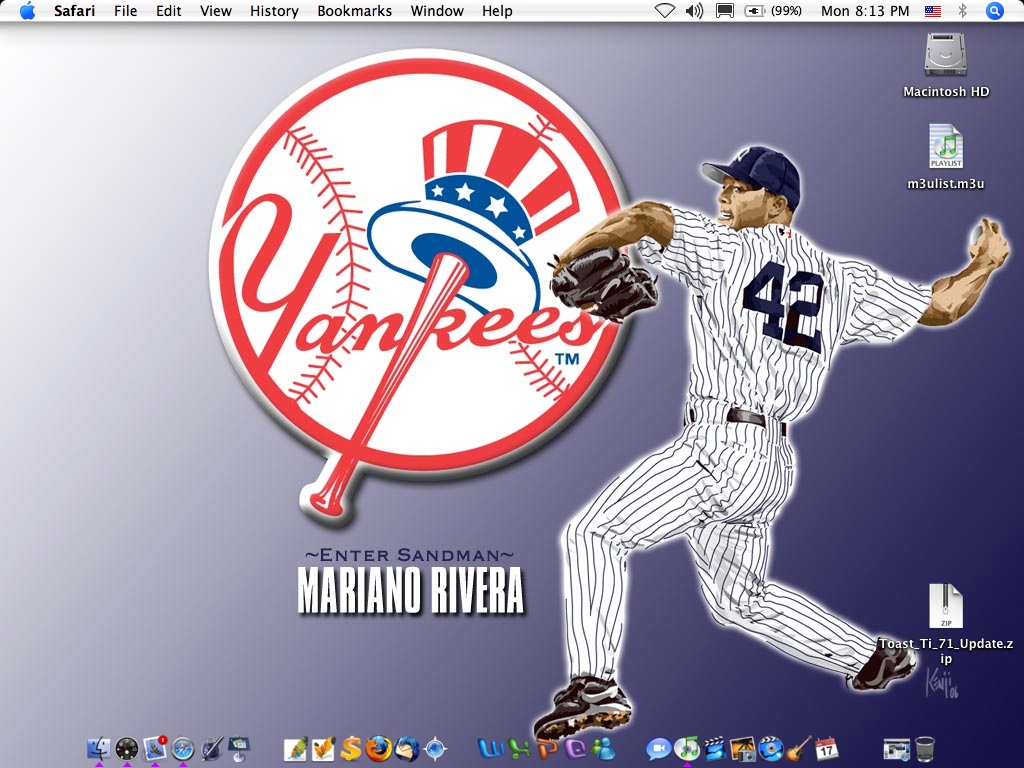
Task: Launch GarageBand from the Dock
Action: [799, 748]
